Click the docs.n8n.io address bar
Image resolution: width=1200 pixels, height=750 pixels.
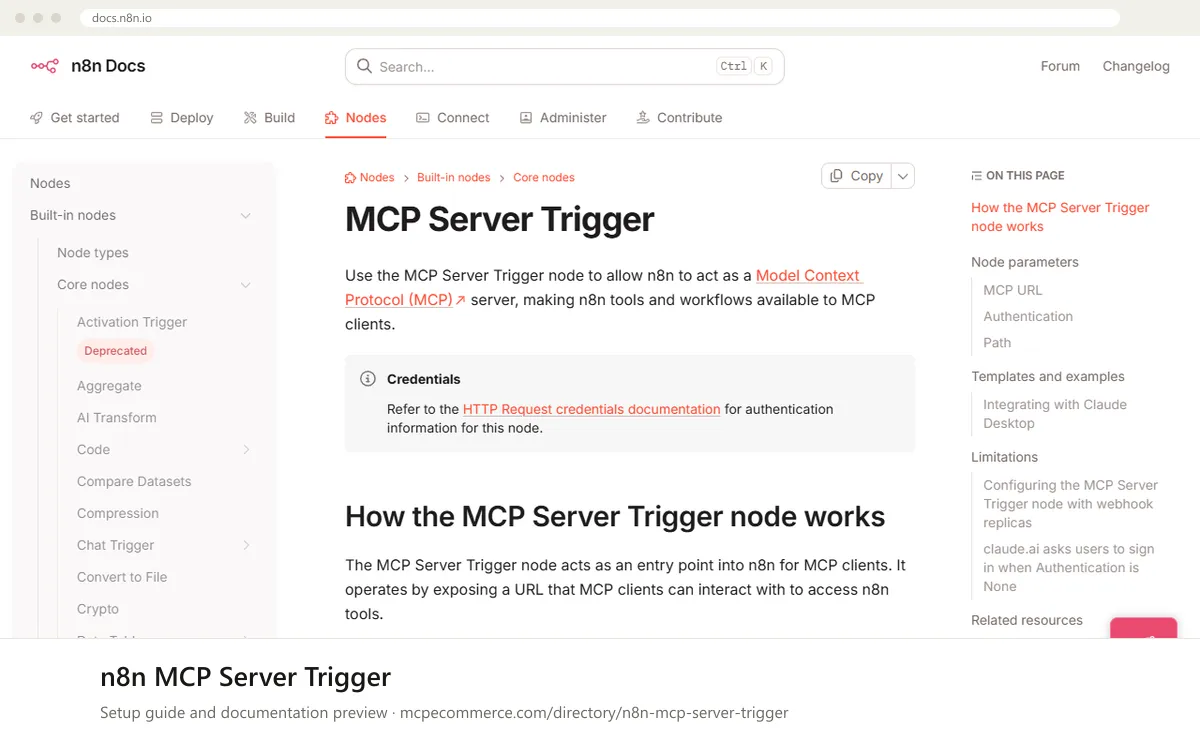pos(600,18)
